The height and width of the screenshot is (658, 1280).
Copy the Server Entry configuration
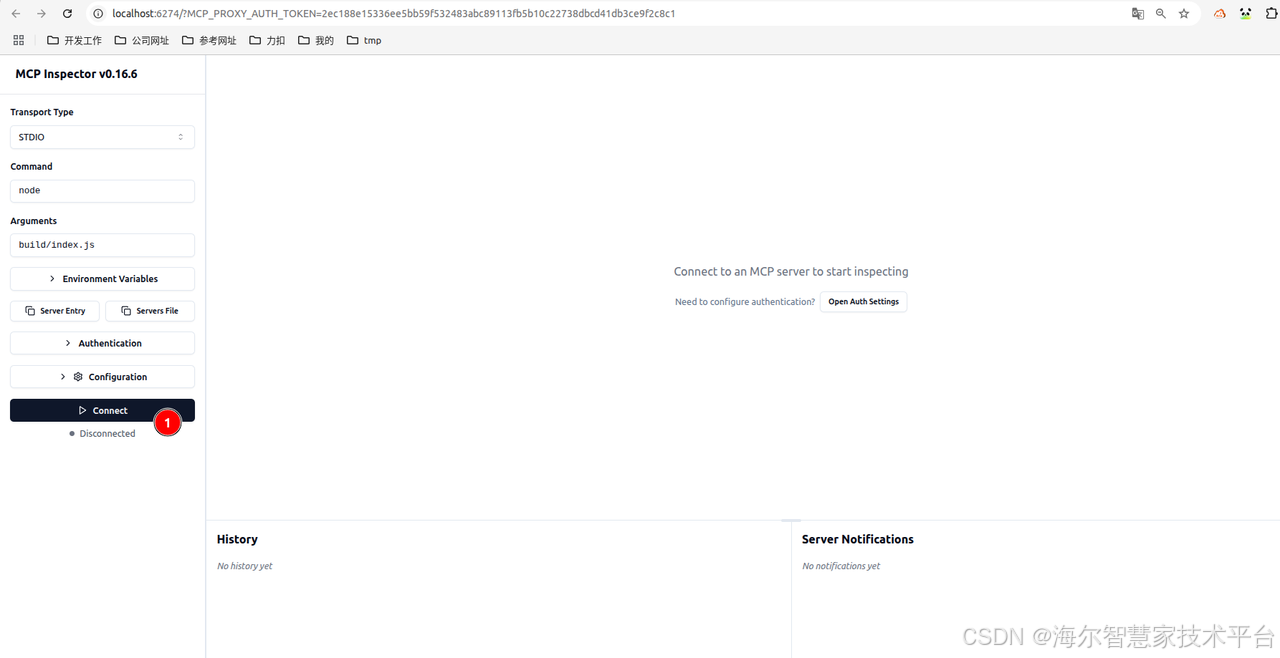(55, 311)
